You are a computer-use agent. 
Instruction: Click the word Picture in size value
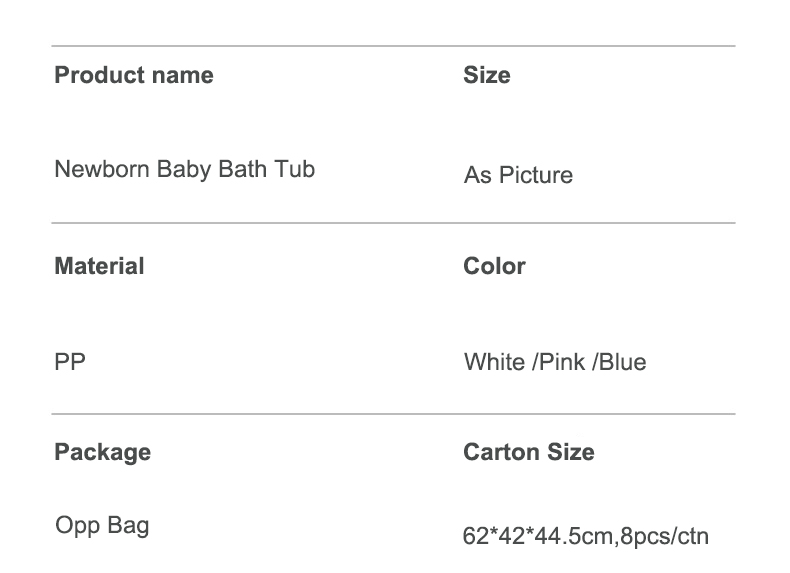[x=536, y=175]
